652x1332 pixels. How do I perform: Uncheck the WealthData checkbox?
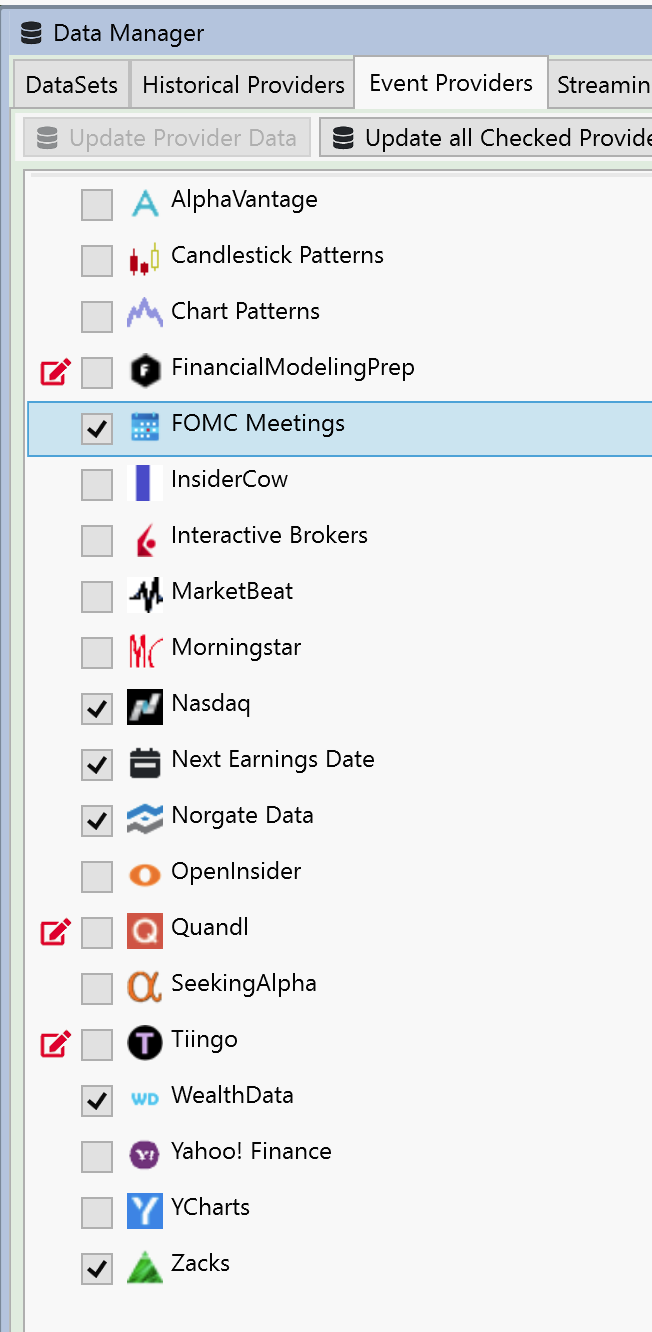97,1101
